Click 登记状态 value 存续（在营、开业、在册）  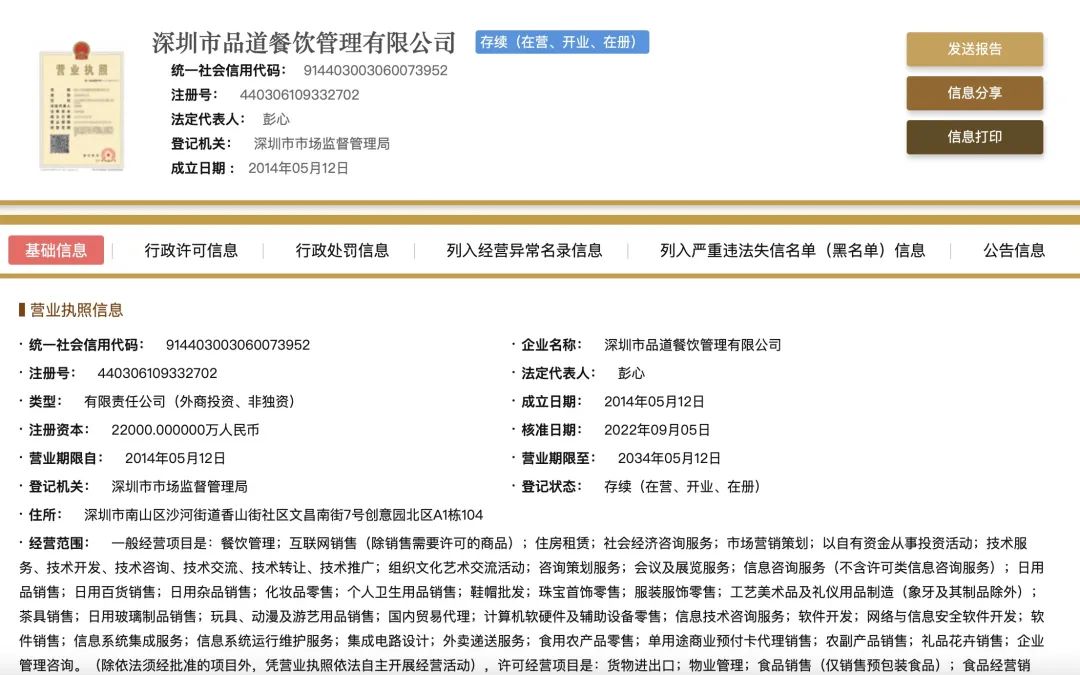coord(683,486)
